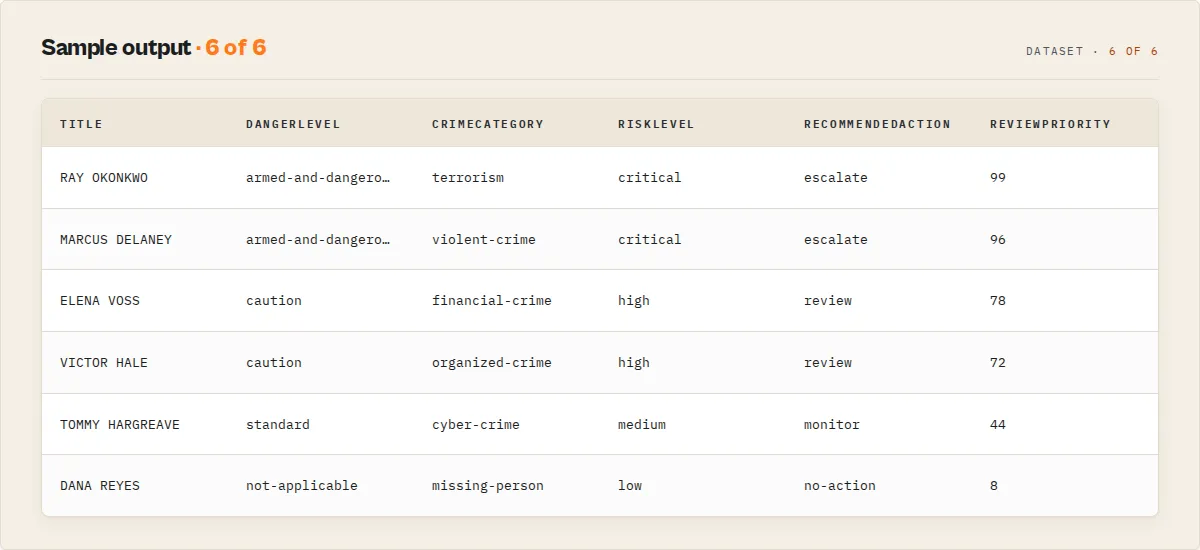
Task: Select the VICTOR HALE title cell
Action: tap(104, 363)
